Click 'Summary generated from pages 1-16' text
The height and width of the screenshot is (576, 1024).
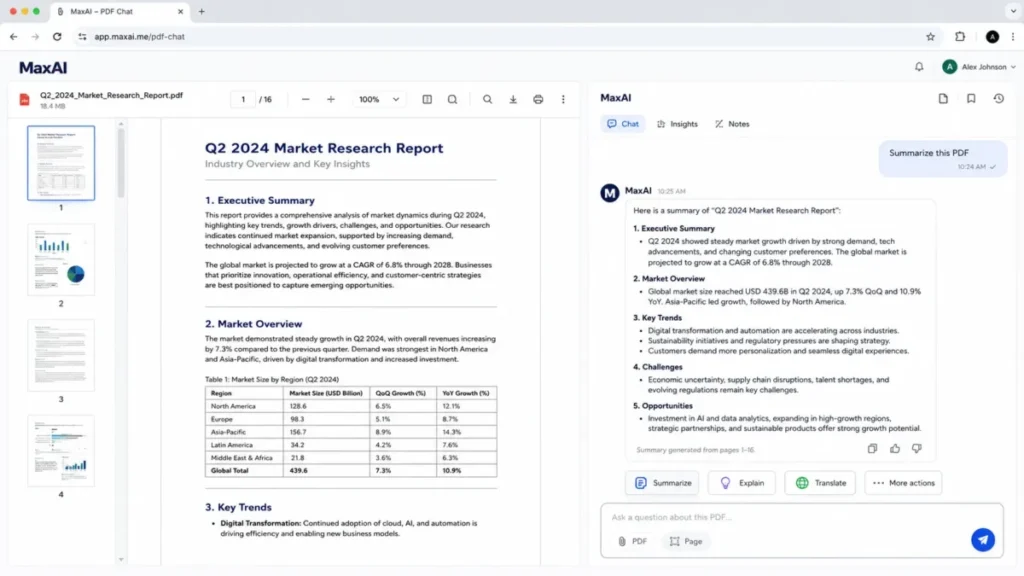(695, 450)
